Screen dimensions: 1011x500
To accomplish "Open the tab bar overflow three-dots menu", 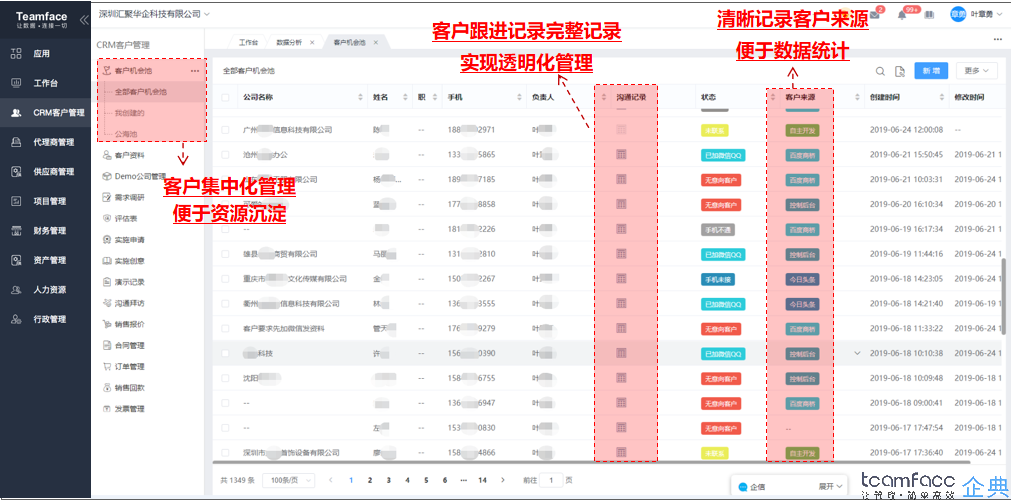I will [997, 40].
